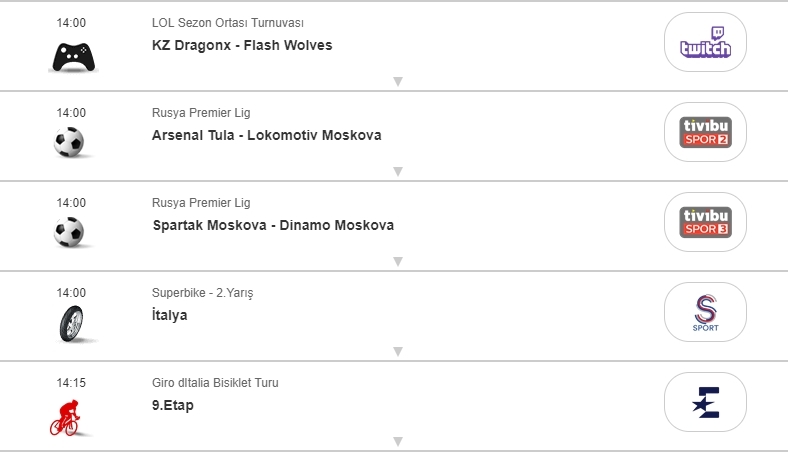Click soccer ball icon beside Arsenal Tula match

tap(69, 143)
